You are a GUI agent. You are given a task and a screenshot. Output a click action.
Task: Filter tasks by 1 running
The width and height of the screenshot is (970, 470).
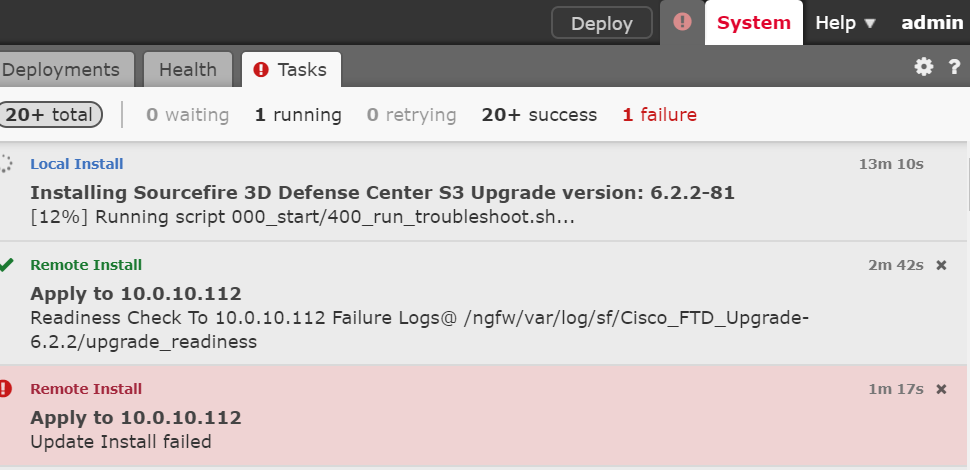(x=298, y=115)
